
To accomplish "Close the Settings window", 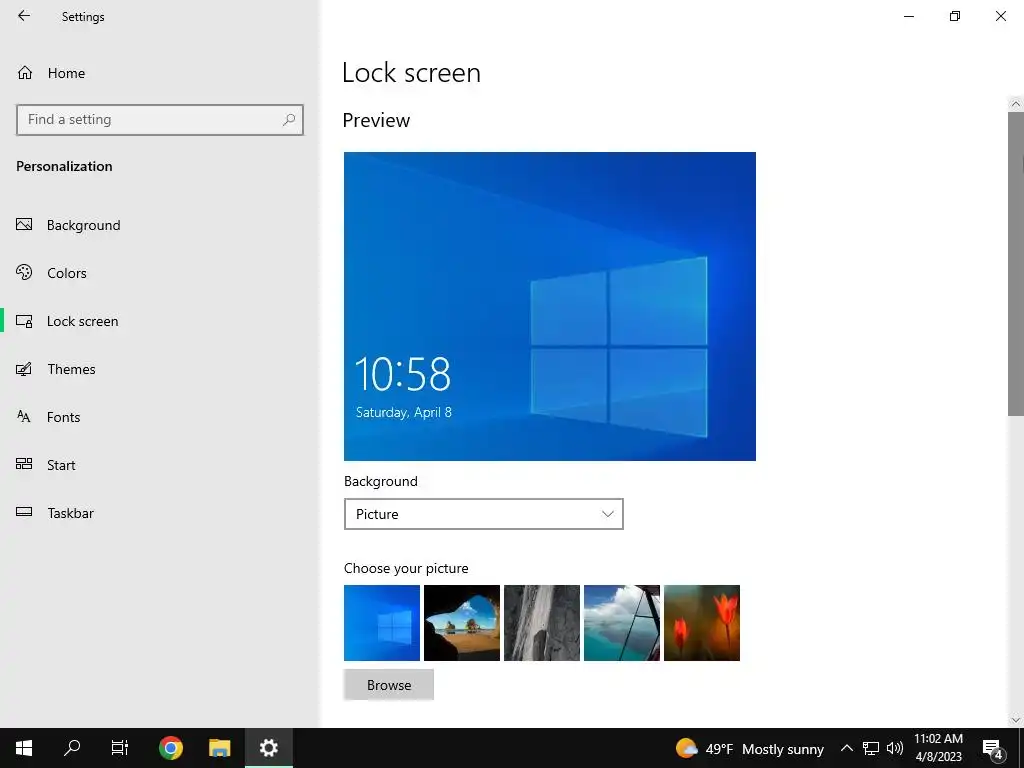I will pyautogui.click(x=1000, y=16).
